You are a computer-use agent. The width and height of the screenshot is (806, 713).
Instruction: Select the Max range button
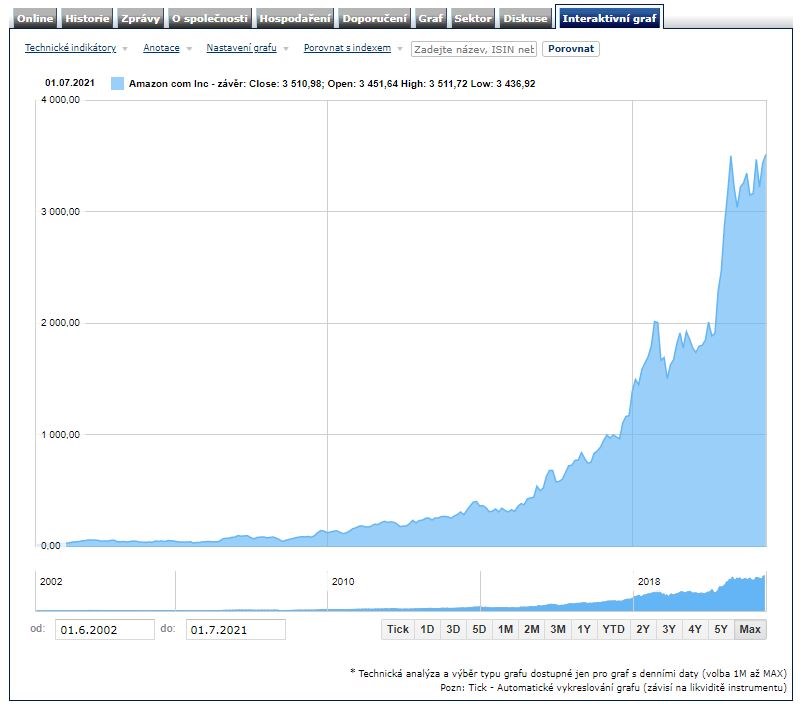click(x=750, y=629)
